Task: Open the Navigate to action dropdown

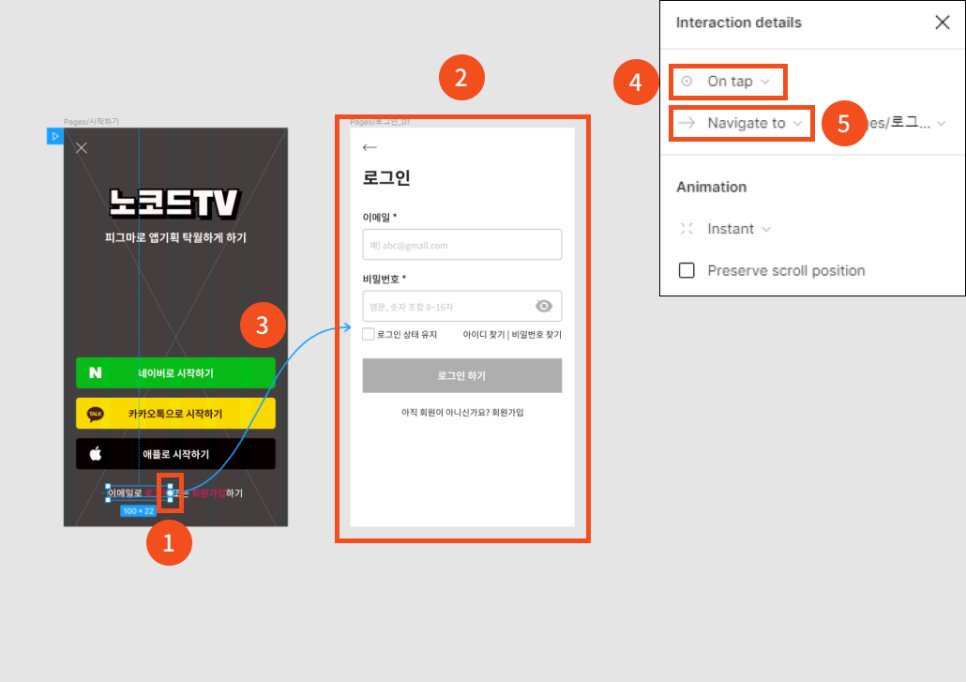Action: point(754,123)
